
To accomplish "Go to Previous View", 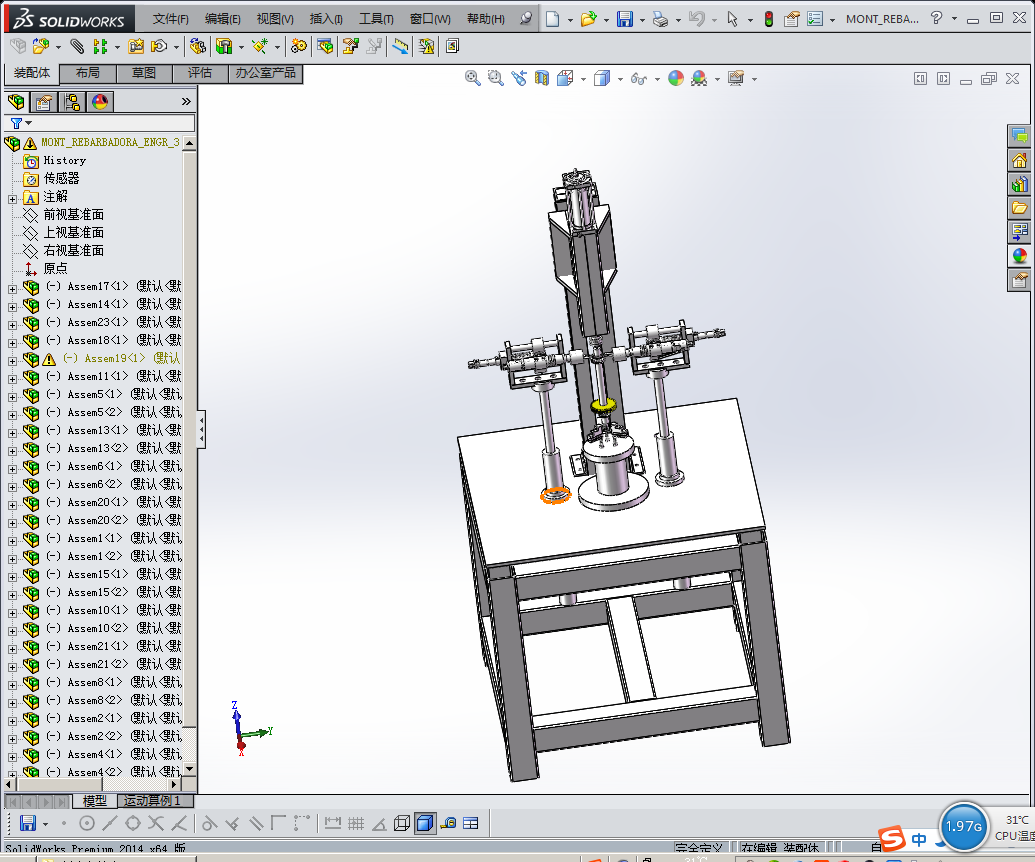I will click(519, 78).
